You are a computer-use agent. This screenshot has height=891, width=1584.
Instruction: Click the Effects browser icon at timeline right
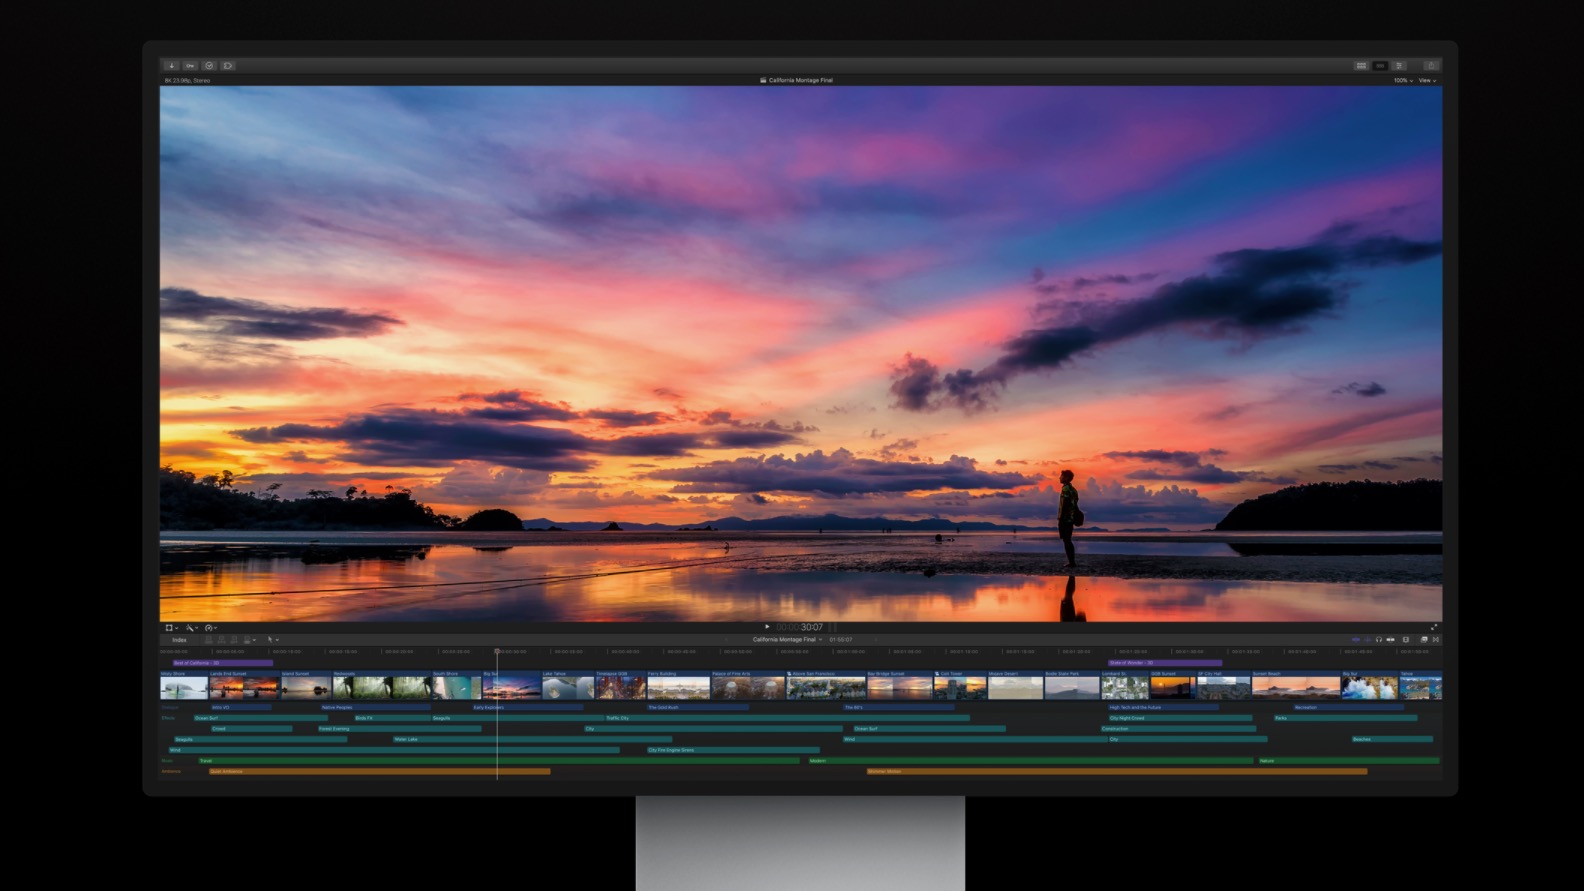point(1424,640)
